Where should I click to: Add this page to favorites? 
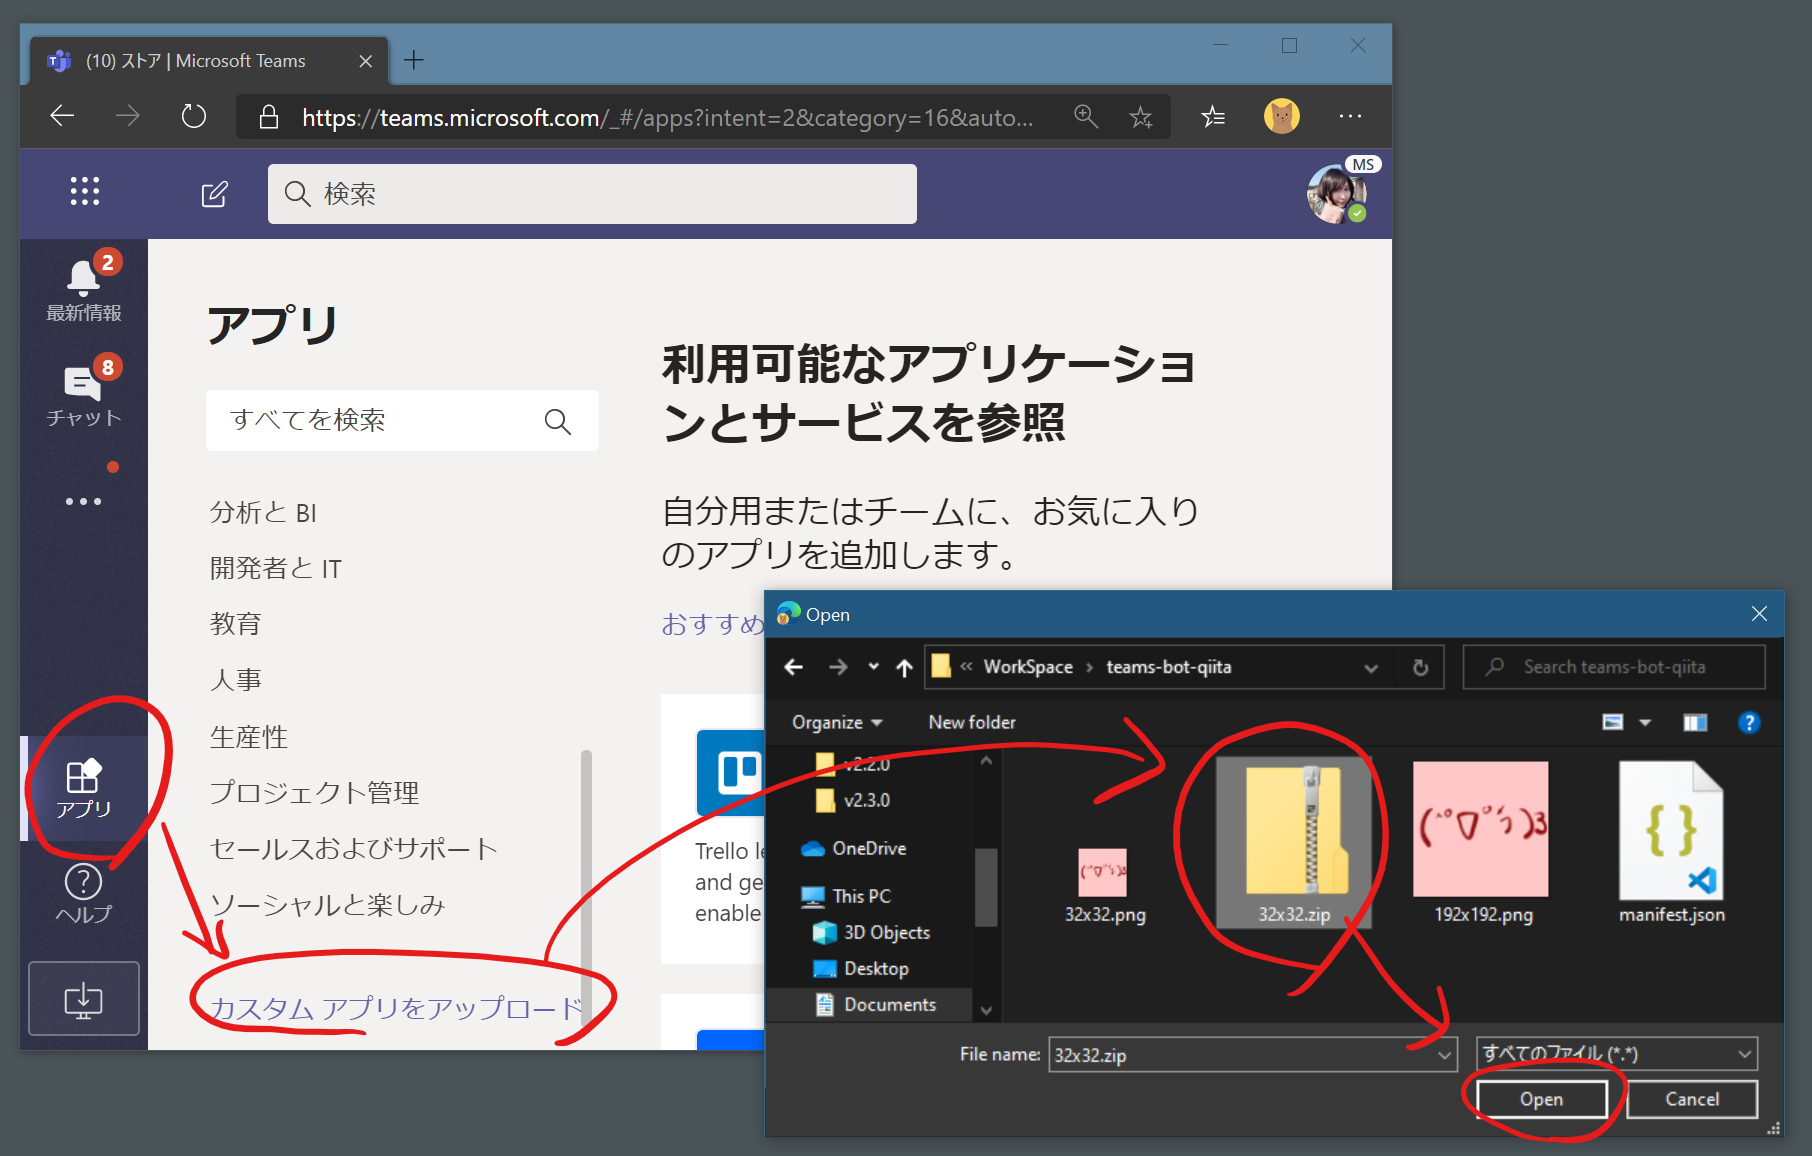point(1141,117)
